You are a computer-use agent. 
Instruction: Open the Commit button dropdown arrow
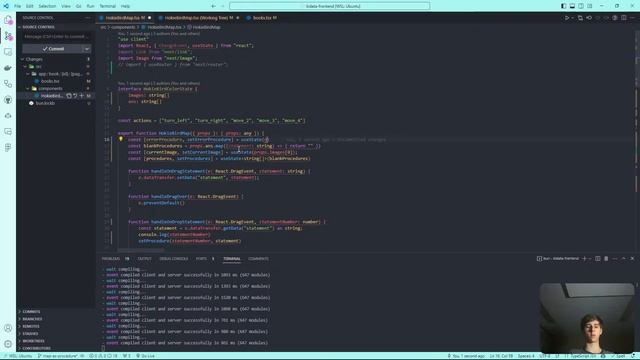[x=87, y=49]
